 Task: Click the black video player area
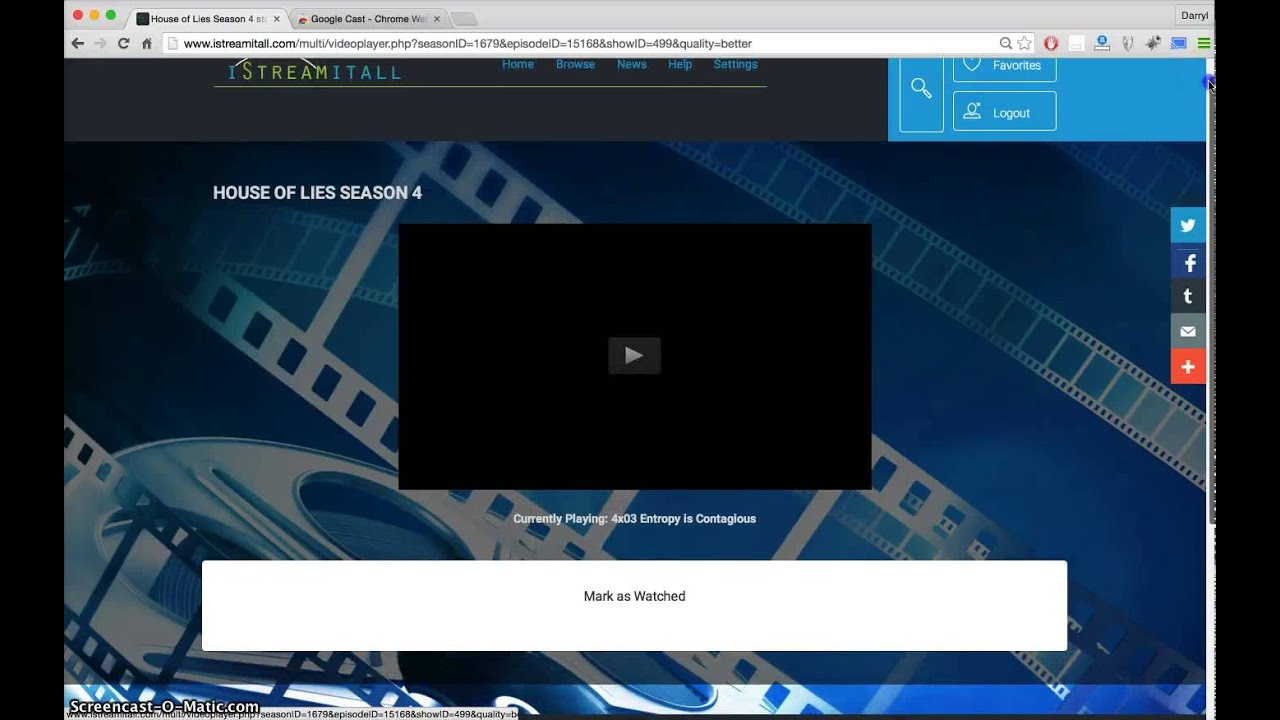point(635,357)
